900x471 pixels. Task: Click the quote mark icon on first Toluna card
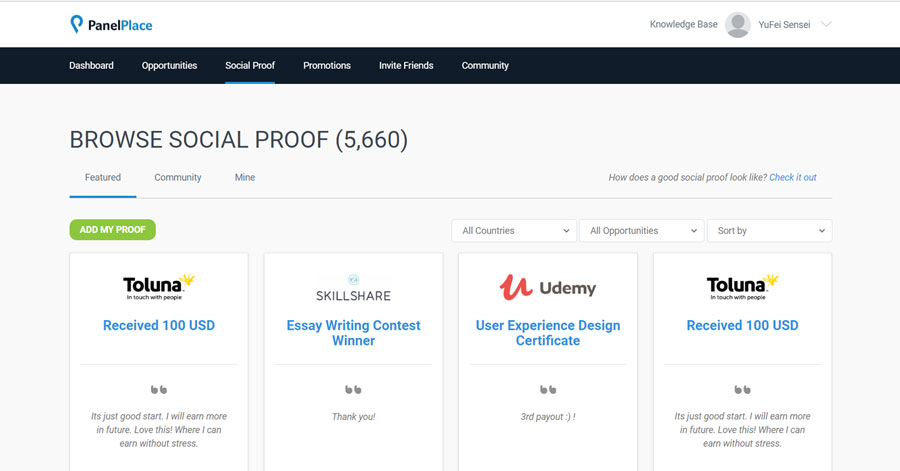[159, 390]
